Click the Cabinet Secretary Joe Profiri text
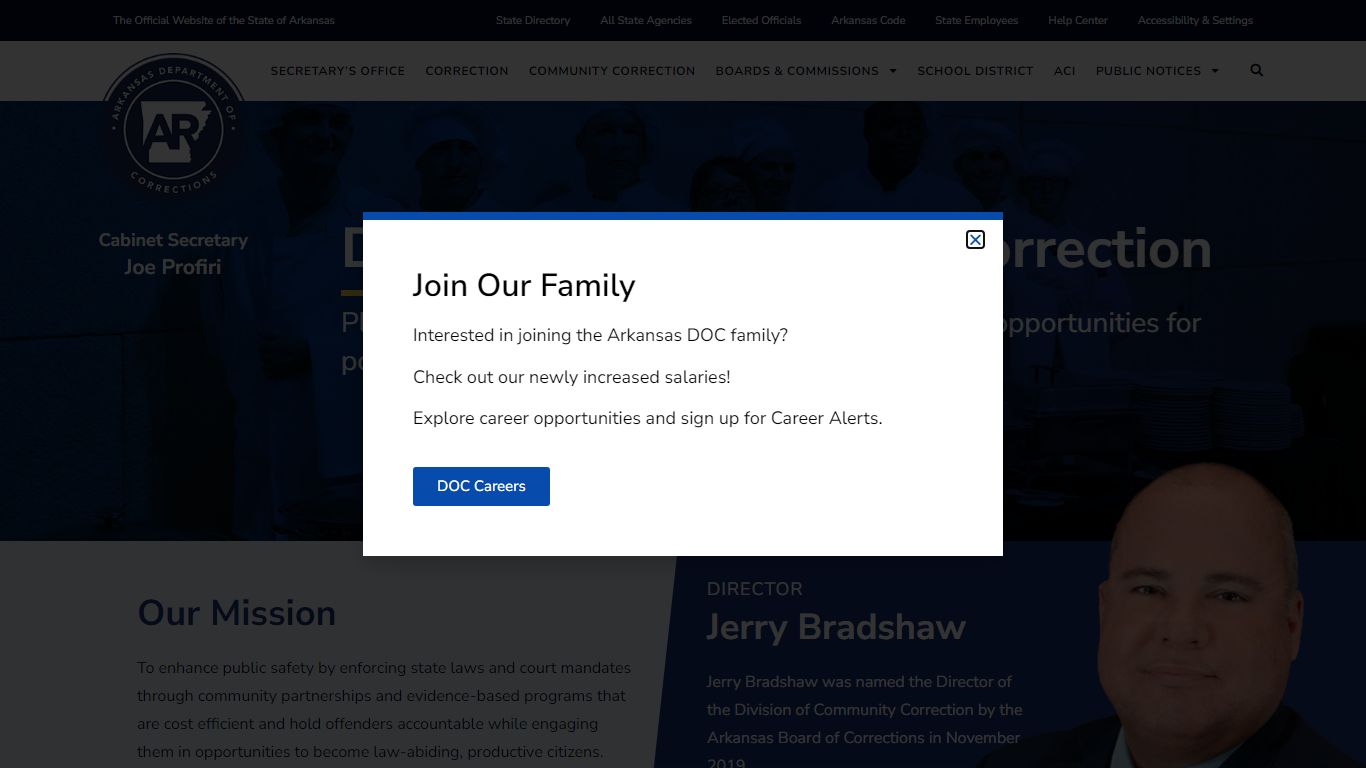Viewport: 1366px width, 768px height. click(x=173, y=254)
